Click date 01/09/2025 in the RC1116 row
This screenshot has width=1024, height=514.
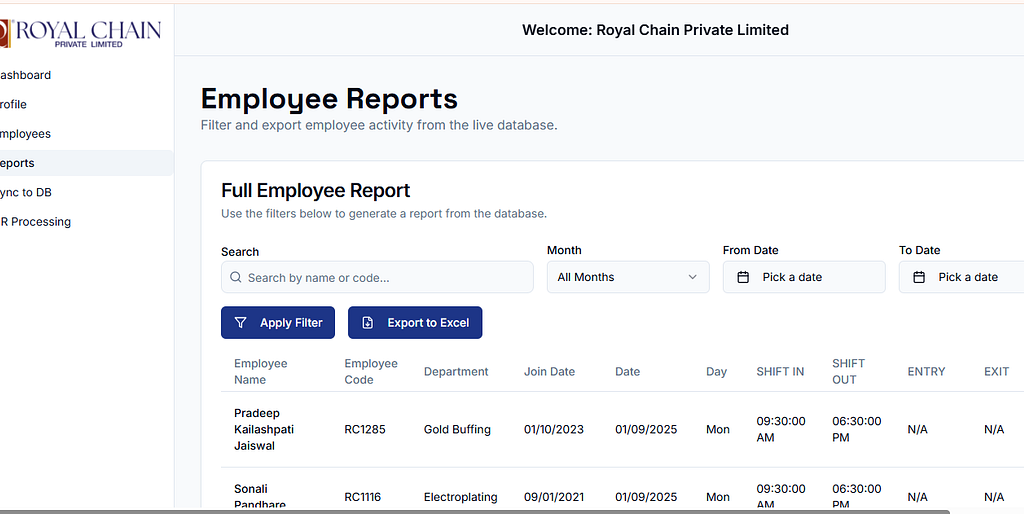pyautogui.click(x=646, y=497)
